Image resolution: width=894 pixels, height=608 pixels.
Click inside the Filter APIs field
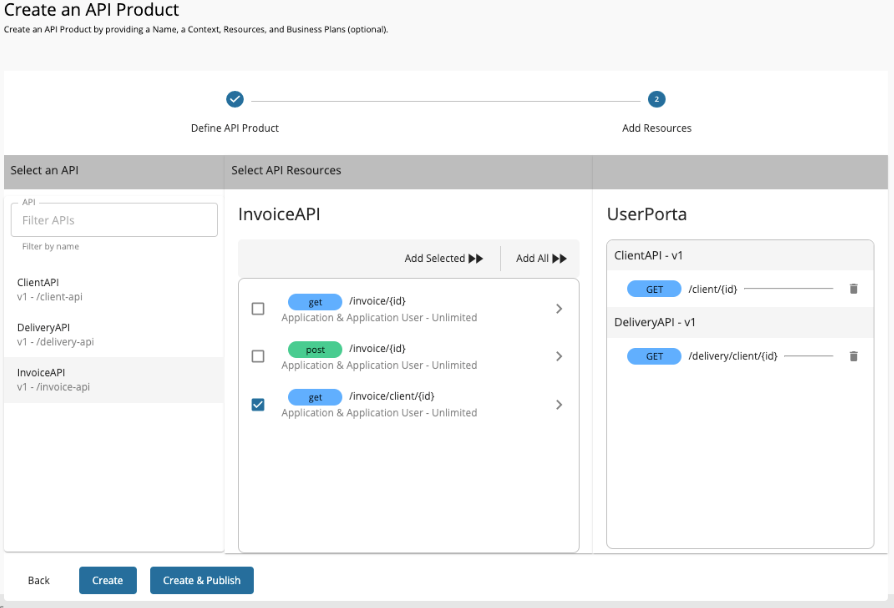tap(113, 219)
